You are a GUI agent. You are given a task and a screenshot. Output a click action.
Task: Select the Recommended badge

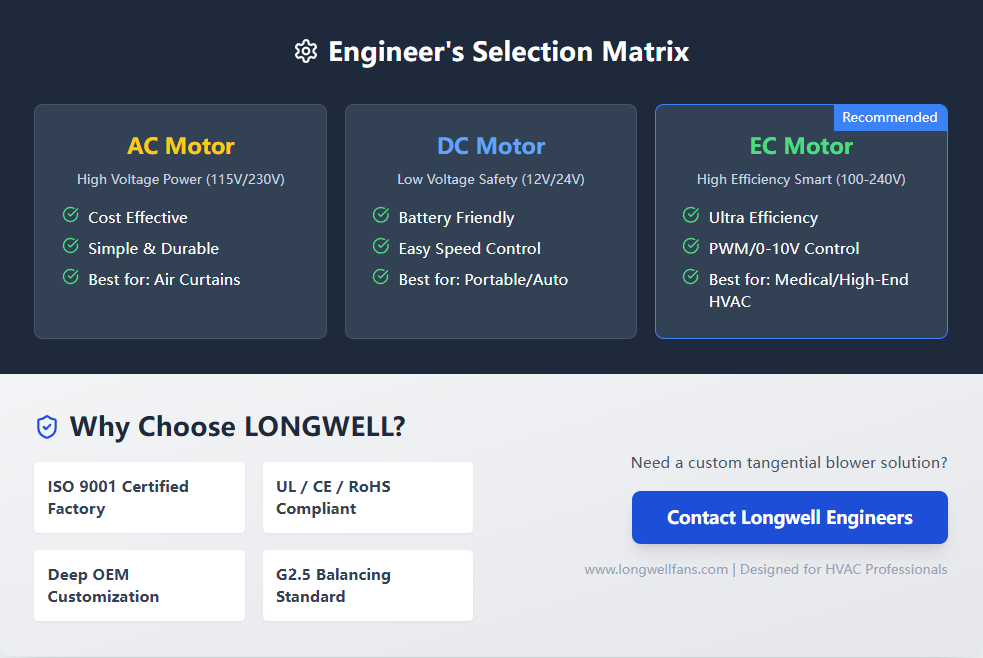click(x=890, y=117)
